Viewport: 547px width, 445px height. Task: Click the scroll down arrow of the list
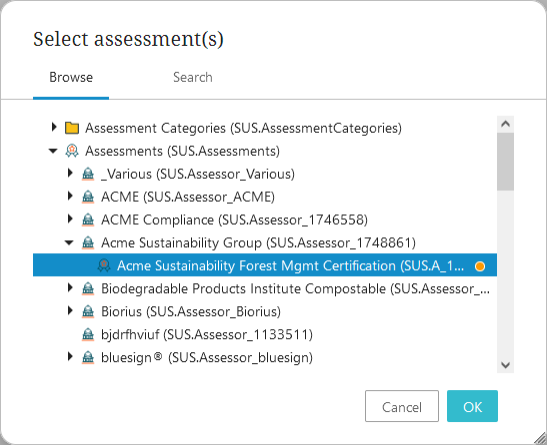coord(505,365)
